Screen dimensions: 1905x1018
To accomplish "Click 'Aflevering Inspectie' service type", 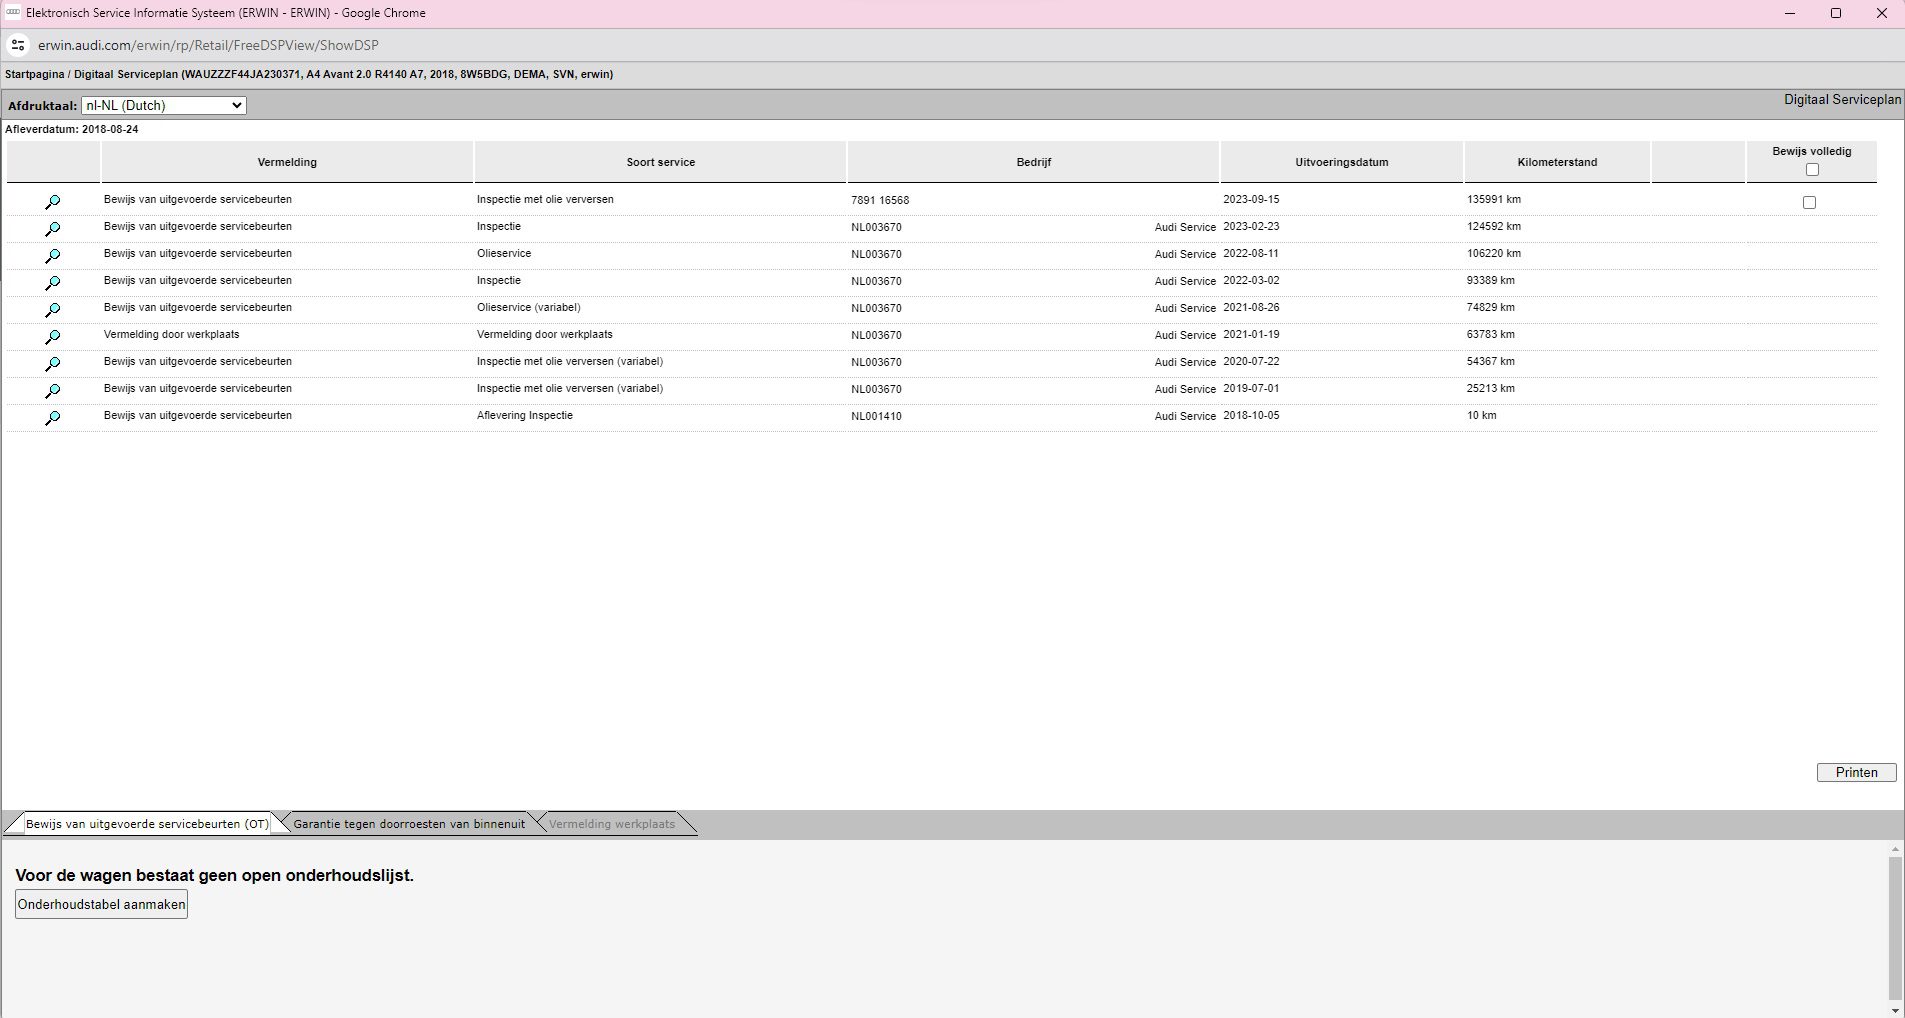I will pyautogui.click(x=525, y=415).
